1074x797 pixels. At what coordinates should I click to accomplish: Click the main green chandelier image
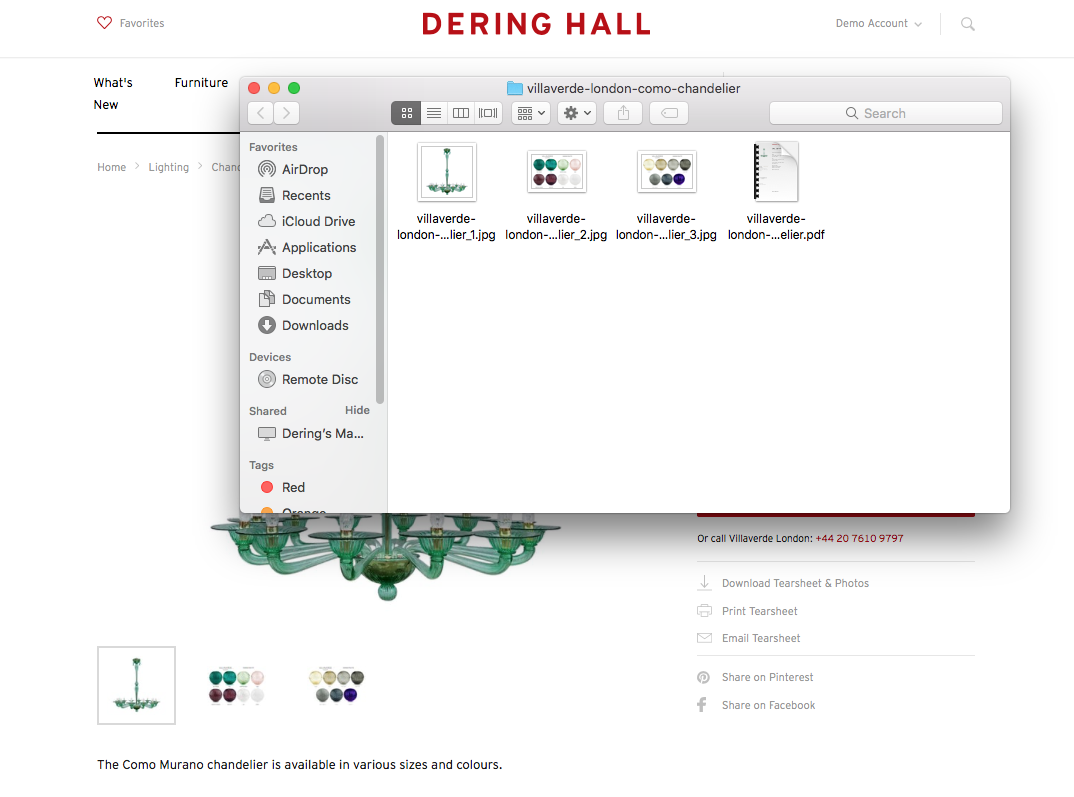tap(386, 556)
